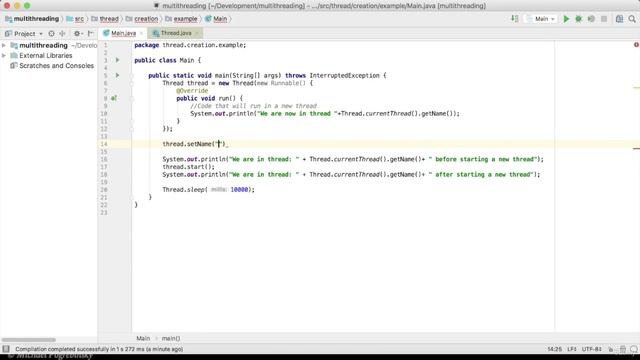Image resolution: width=640 pixels, height=360 pixels.
Task: Open Project Structure icon in toolbar
Action: tap(619, 19)
